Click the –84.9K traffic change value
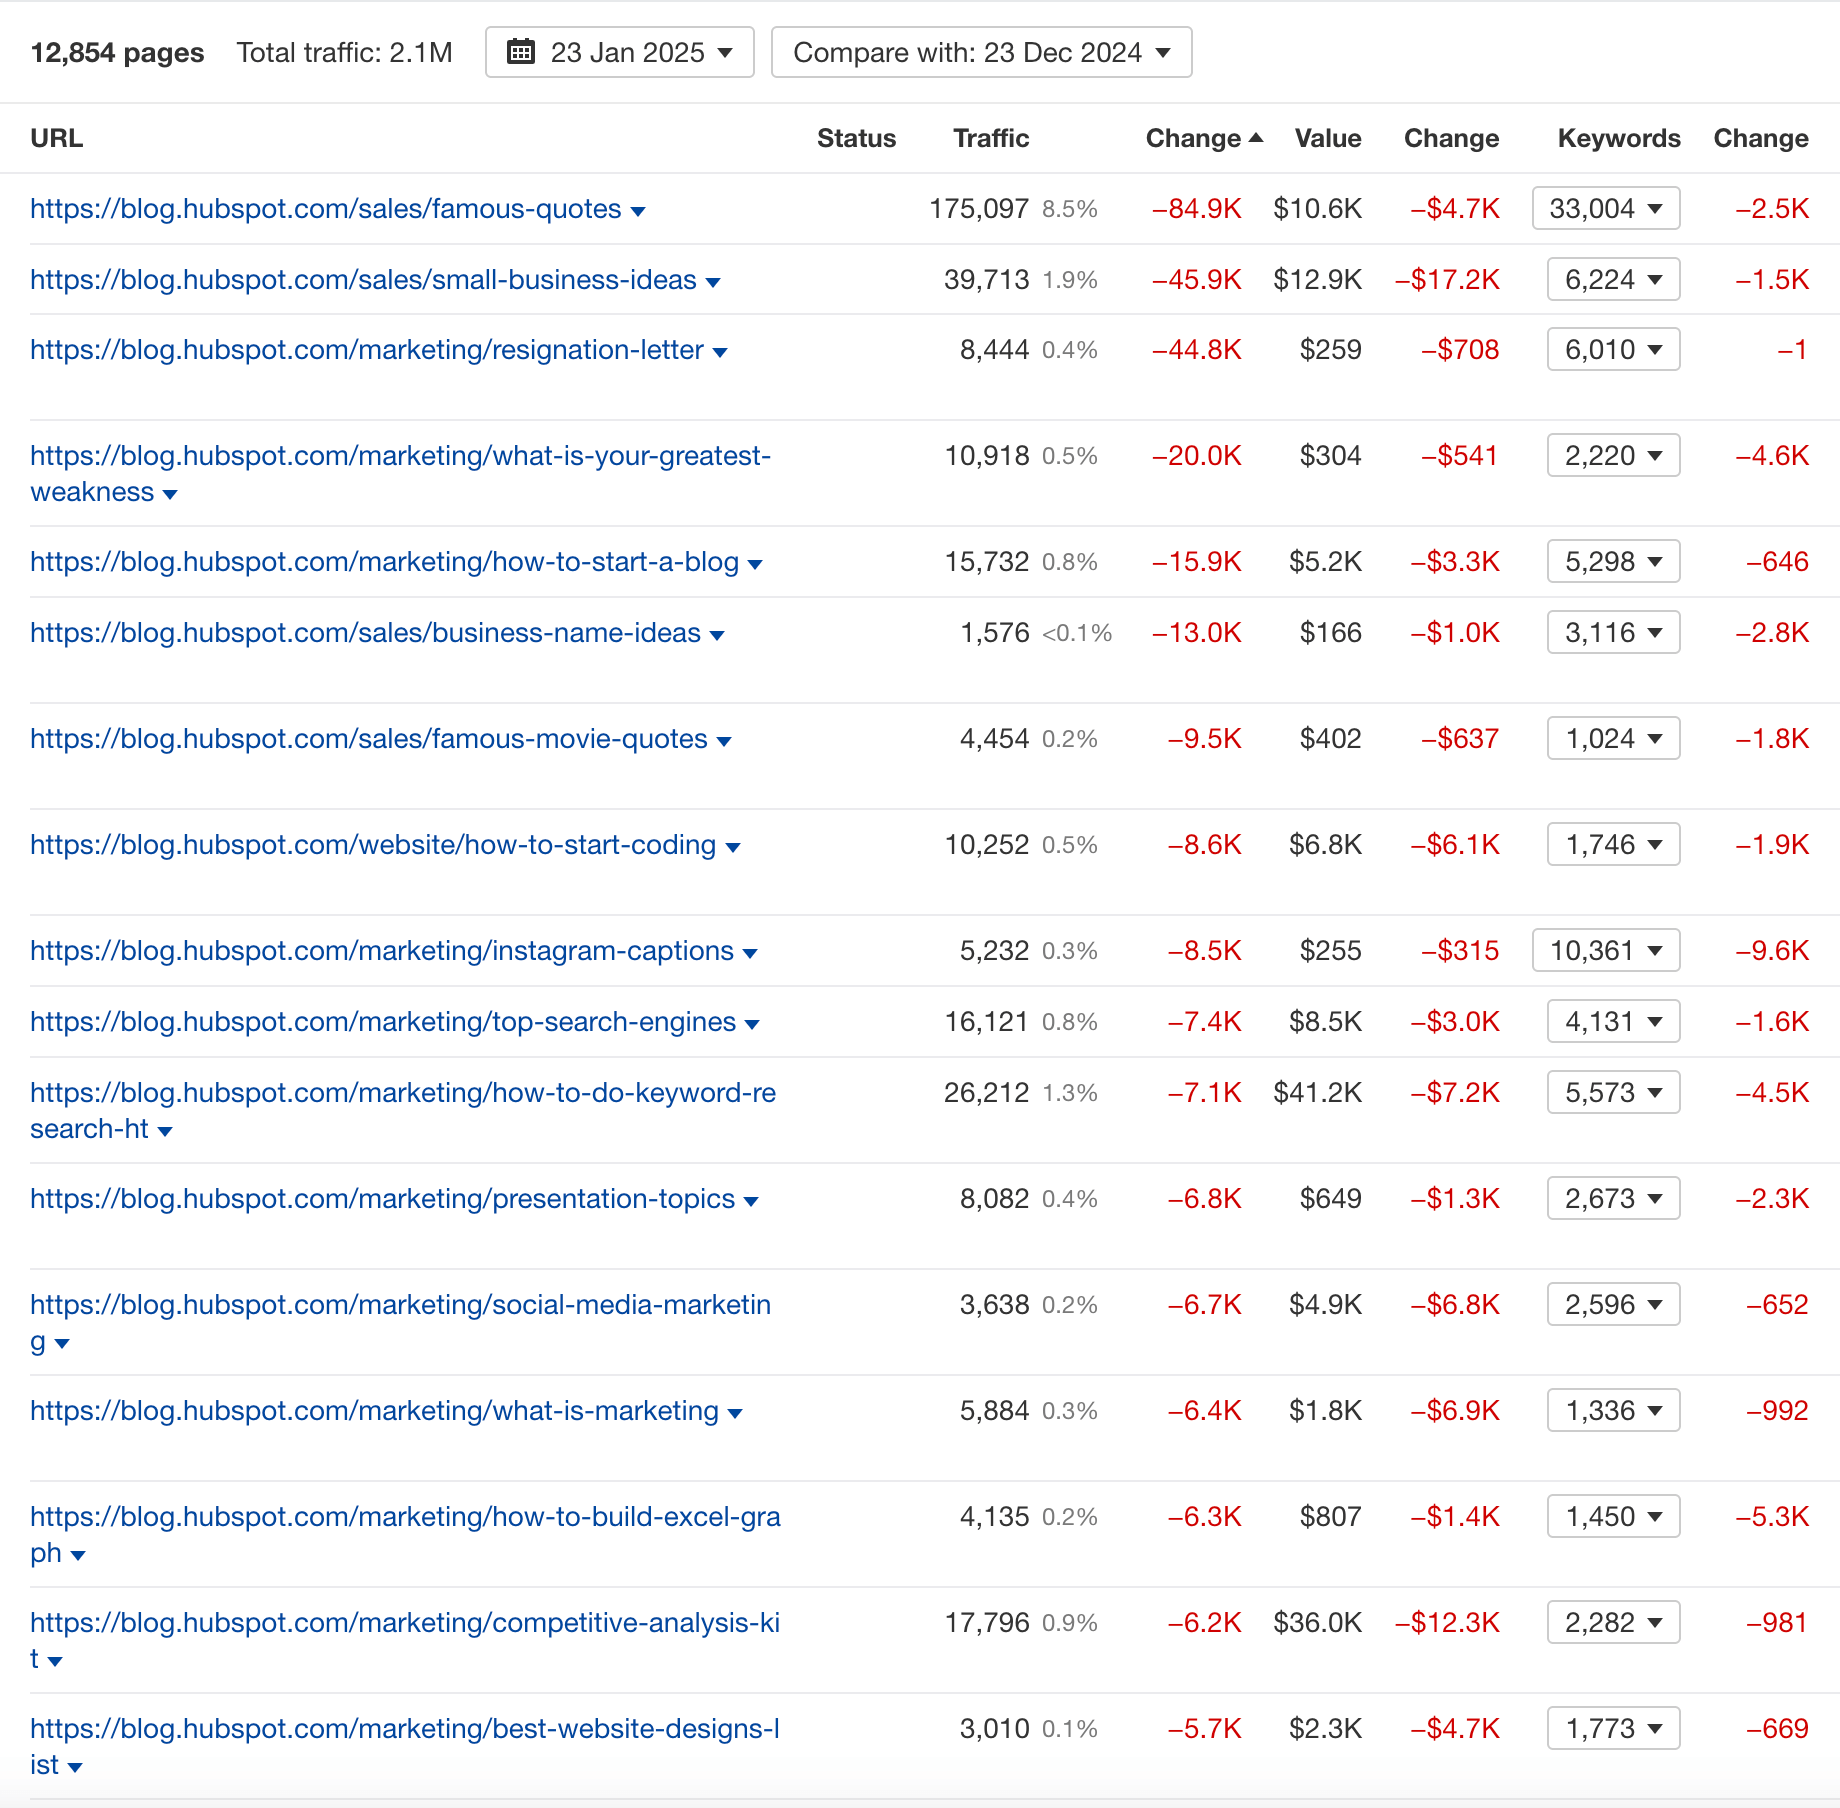Screen dimensions: 1840x1808 click(1196, 208)
